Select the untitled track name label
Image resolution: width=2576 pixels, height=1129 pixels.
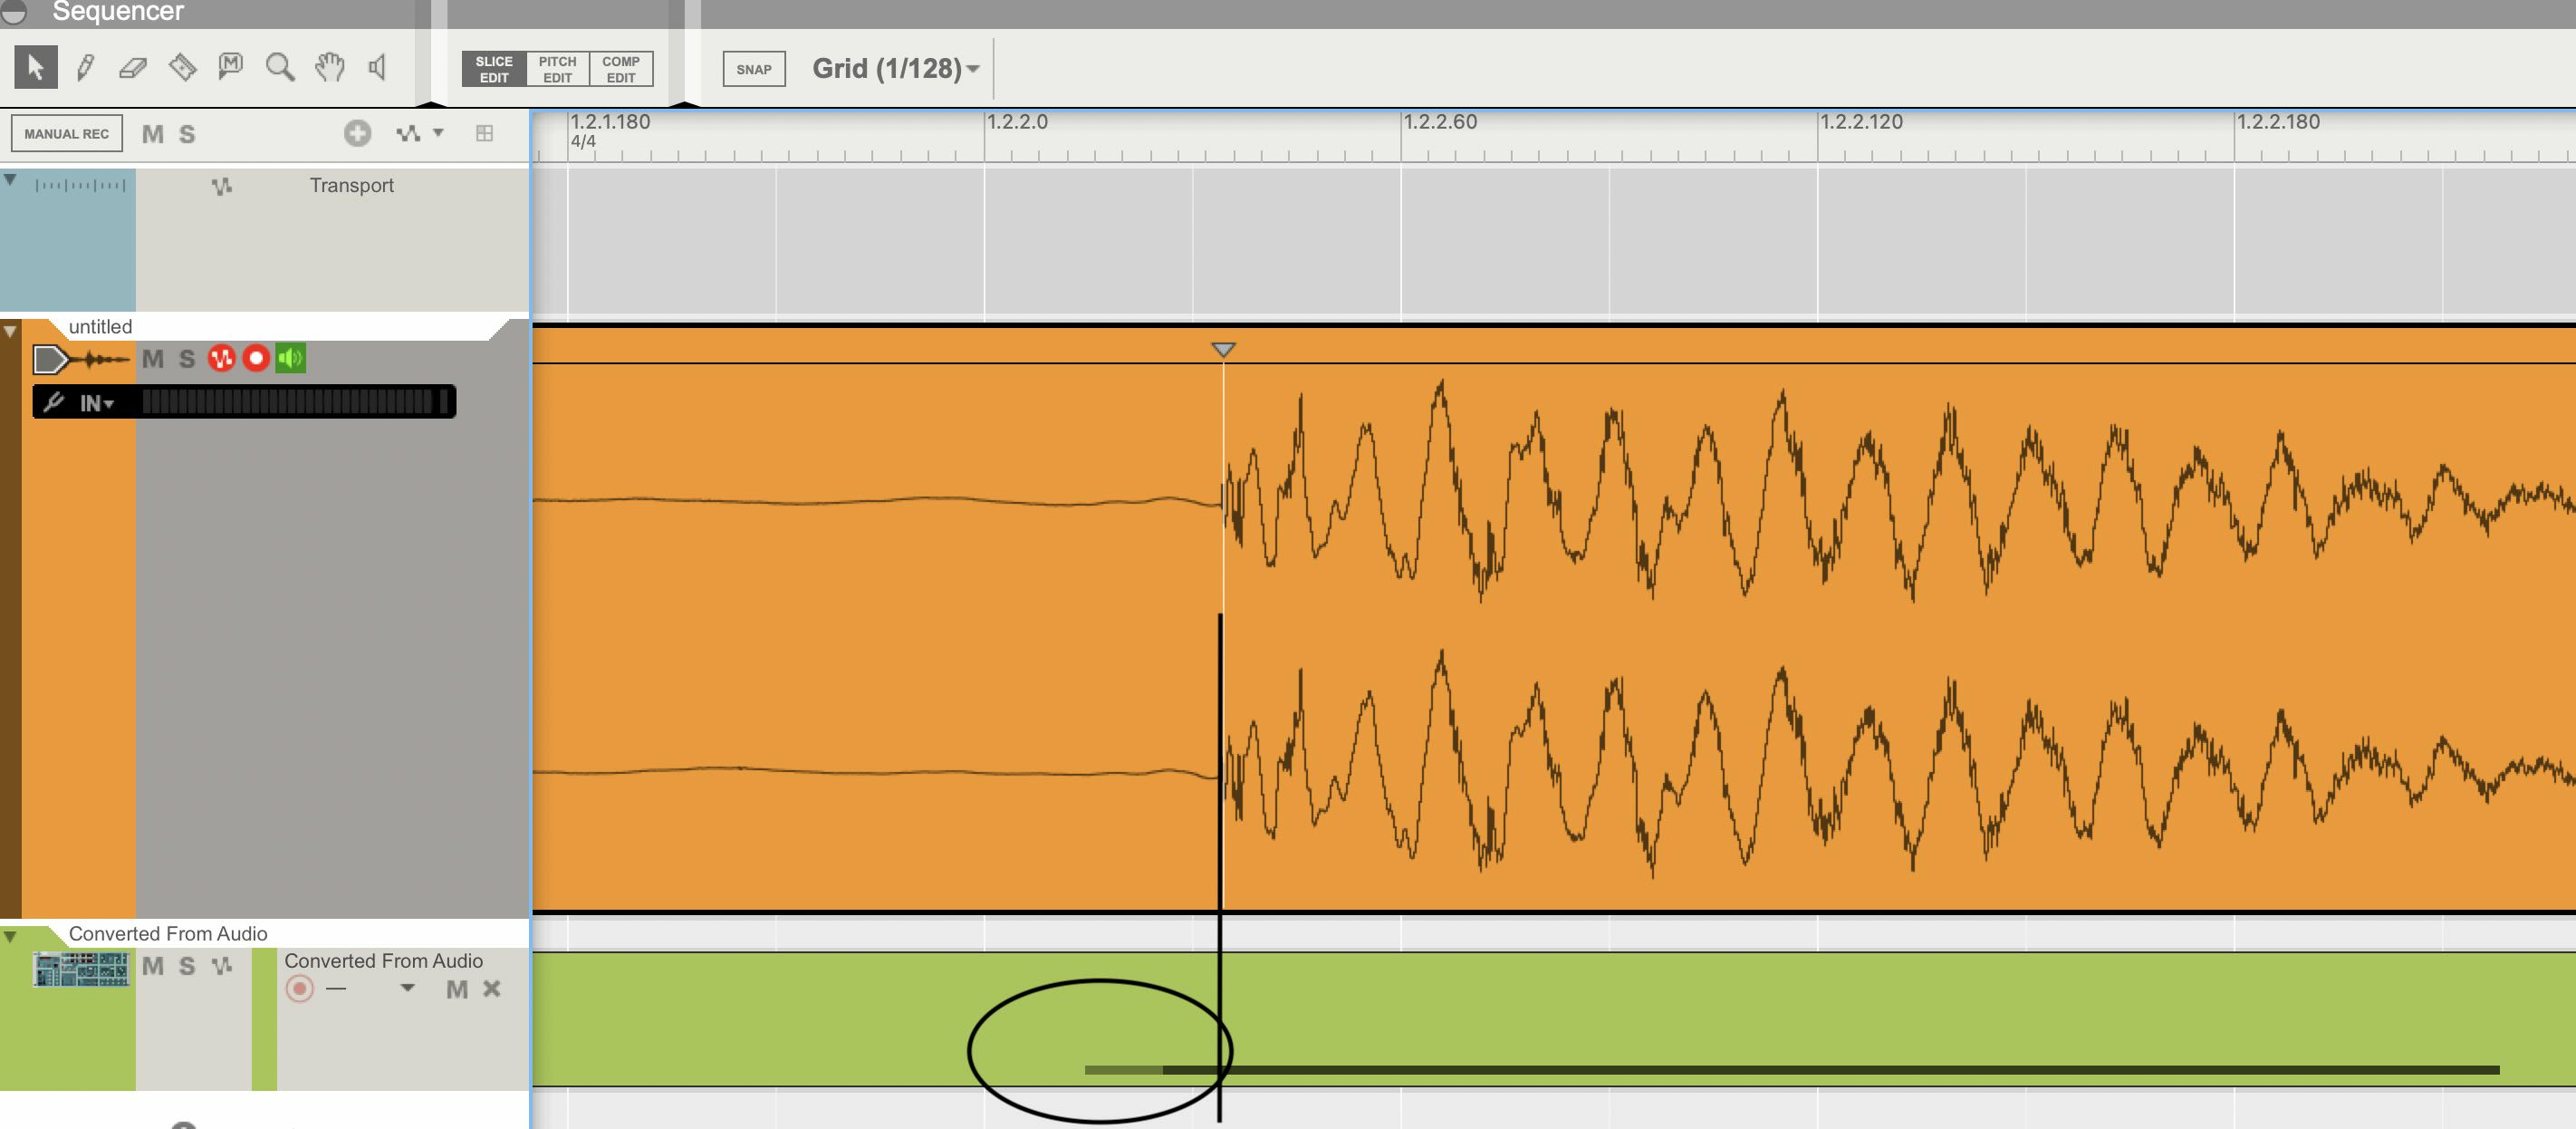tap(100, 327)
